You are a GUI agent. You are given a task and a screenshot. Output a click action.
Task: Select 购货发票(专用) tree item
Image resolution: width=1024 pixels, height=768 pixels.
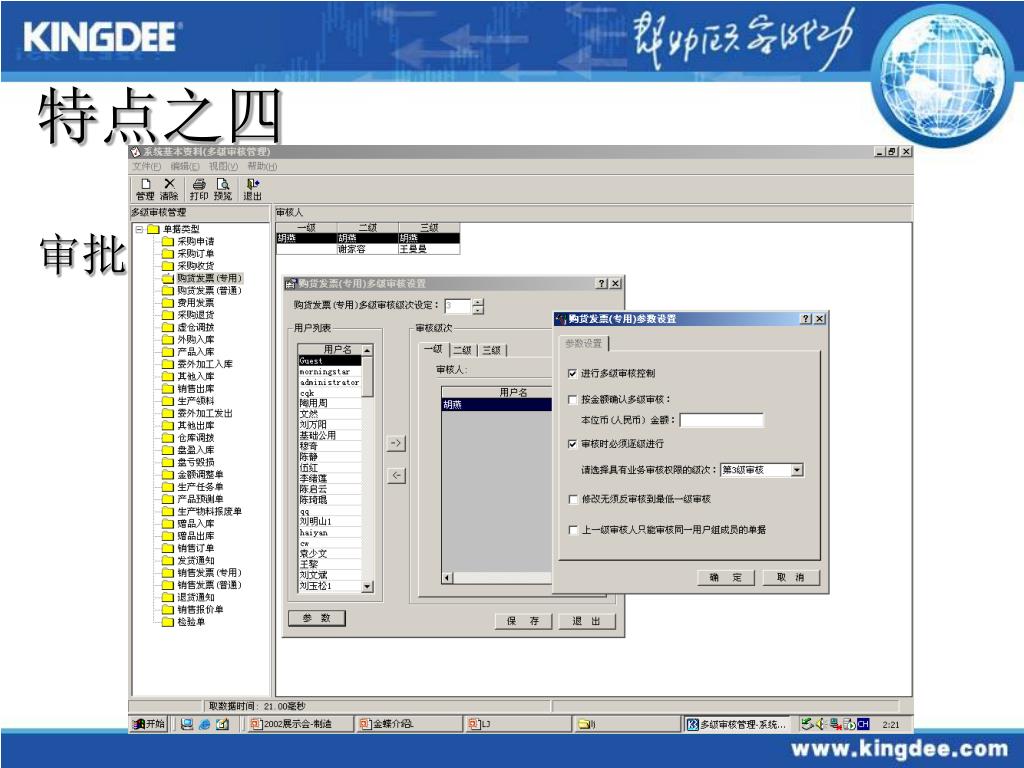click(202, 278)
